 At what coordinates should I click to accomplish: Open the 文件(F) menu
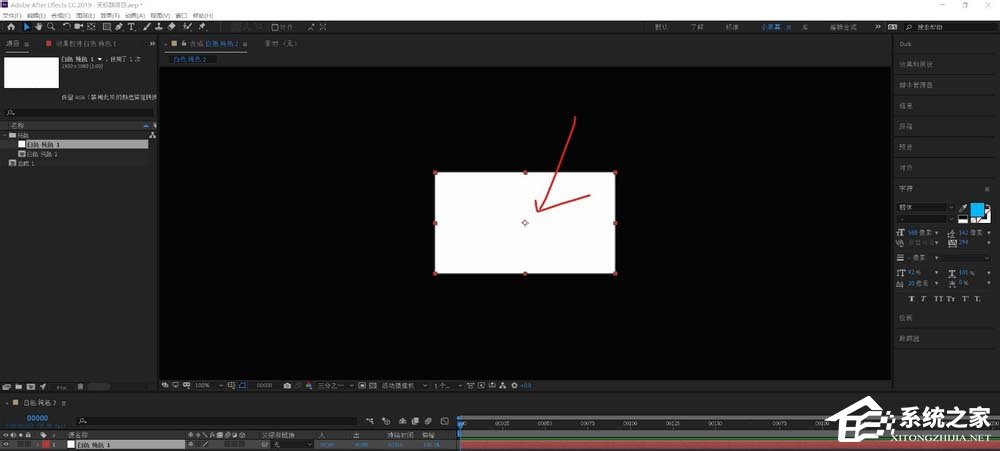coord(11,16)
